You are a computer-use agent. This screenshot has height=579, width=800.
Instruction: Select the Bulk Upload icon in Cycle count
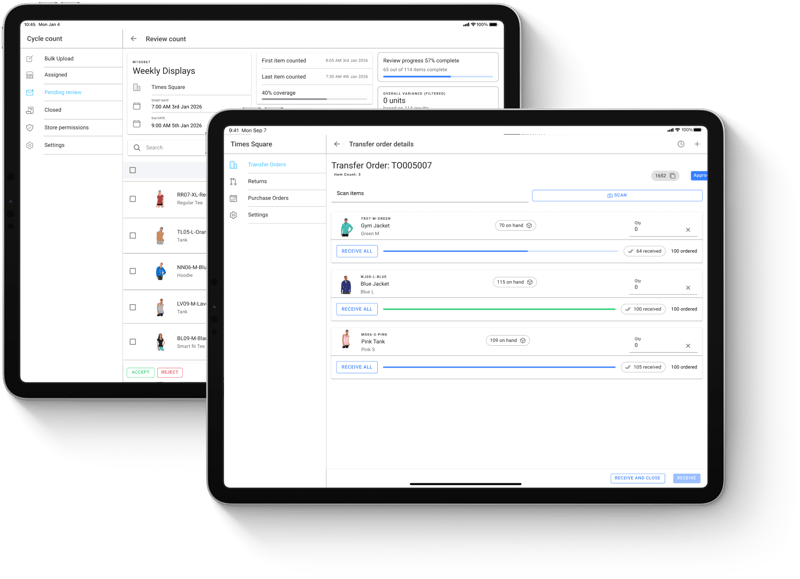(28, 59)
